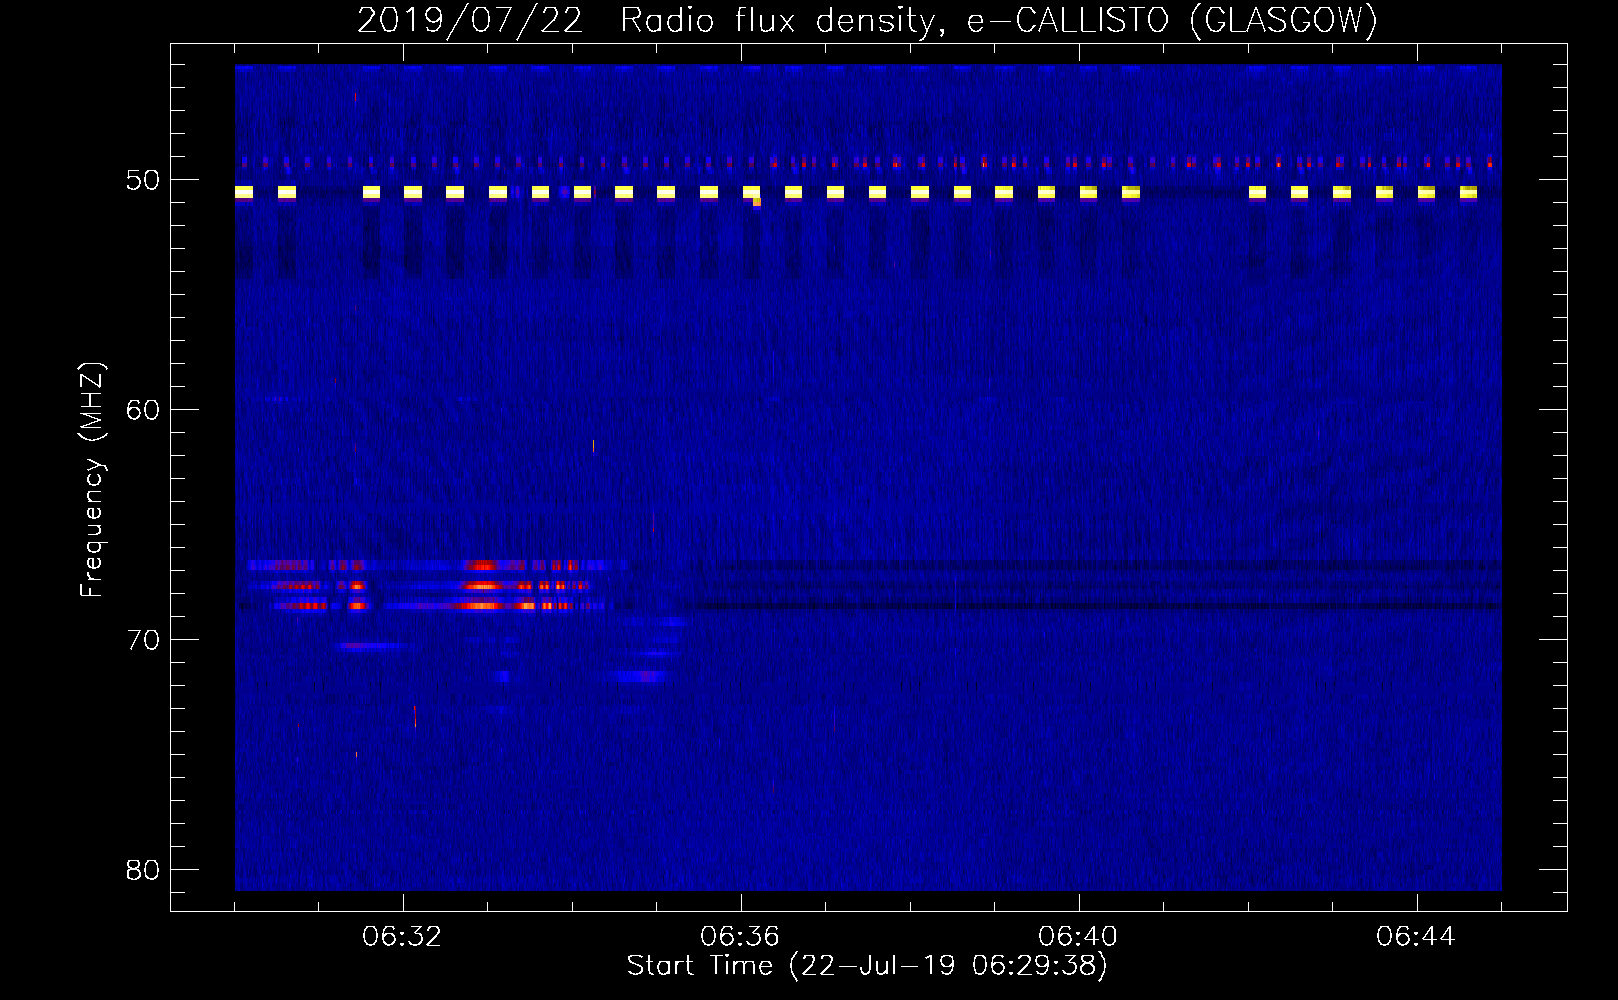Click the '06:44' time tick label
The image size is (1618, 1000).
(1416, 937)
